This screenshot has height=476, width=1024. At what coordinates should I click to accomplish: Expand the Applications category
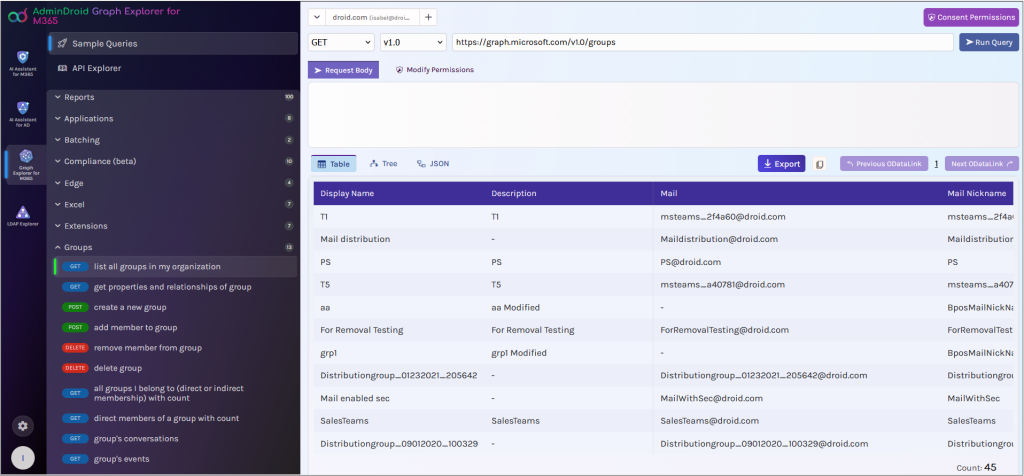[173, 119]
